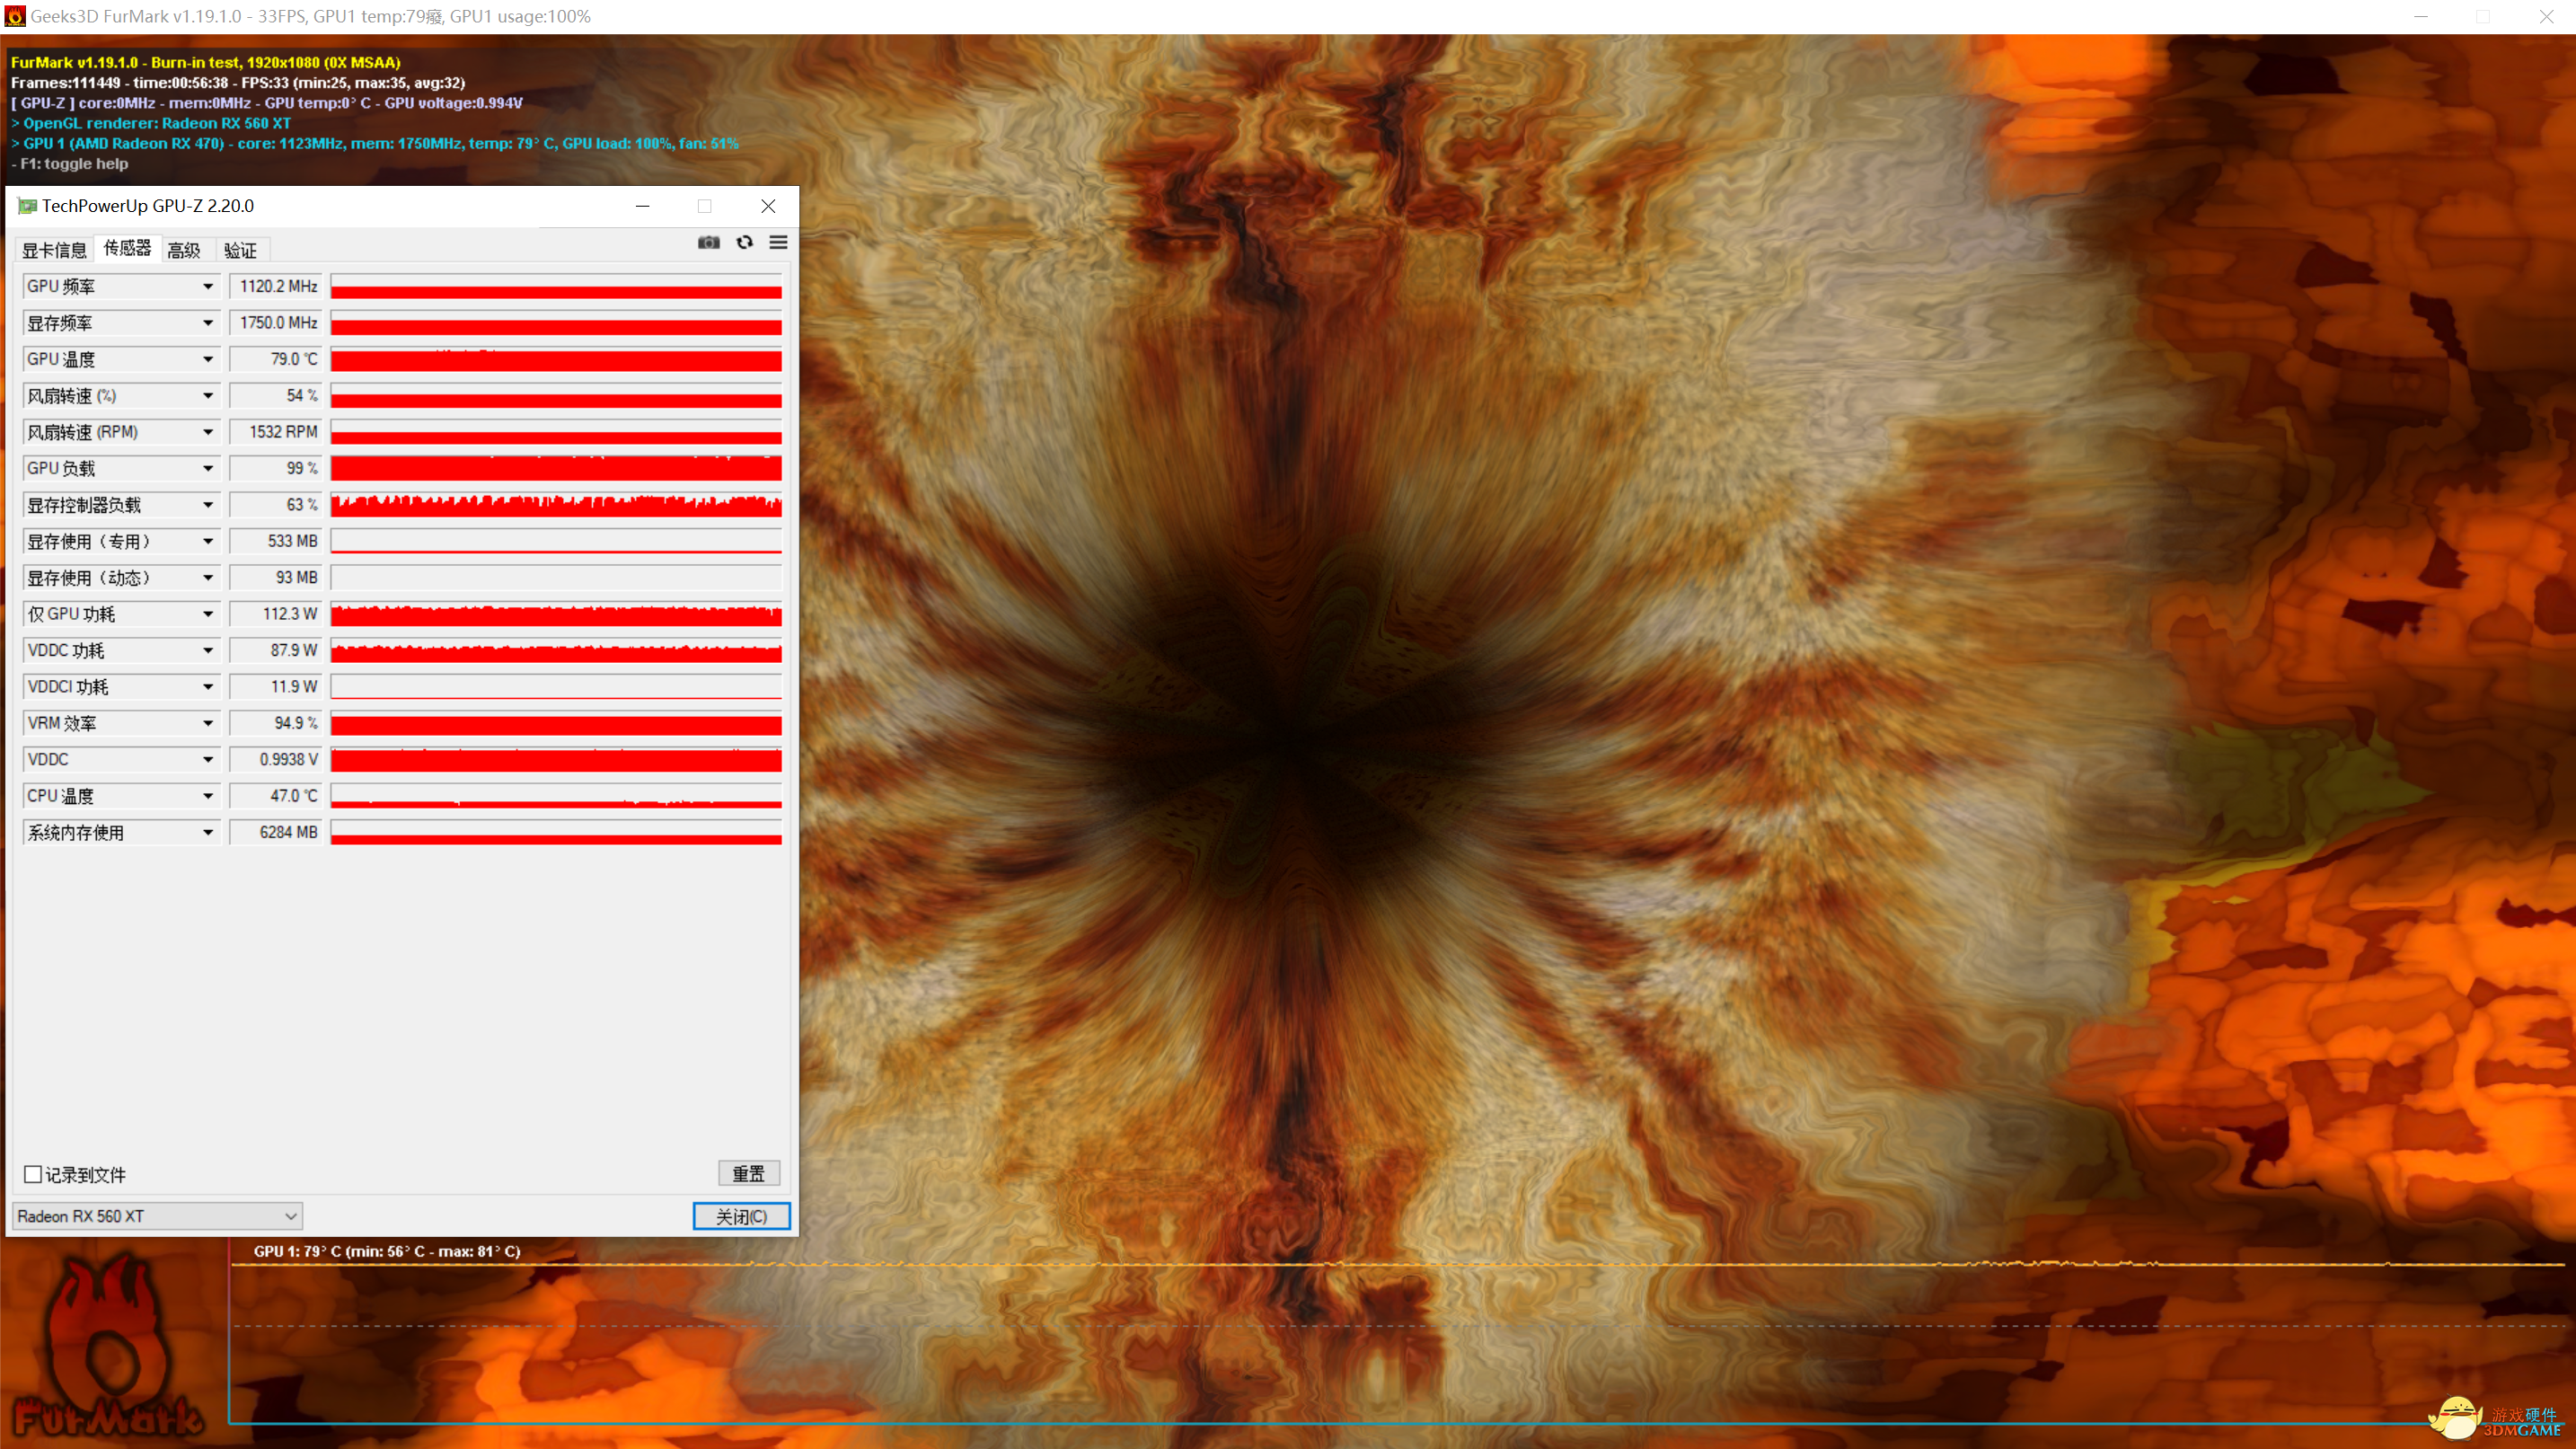2576x1449 pixels.
Task: Click the 11.9 W VDDCI power value
Action: (276, 687)
